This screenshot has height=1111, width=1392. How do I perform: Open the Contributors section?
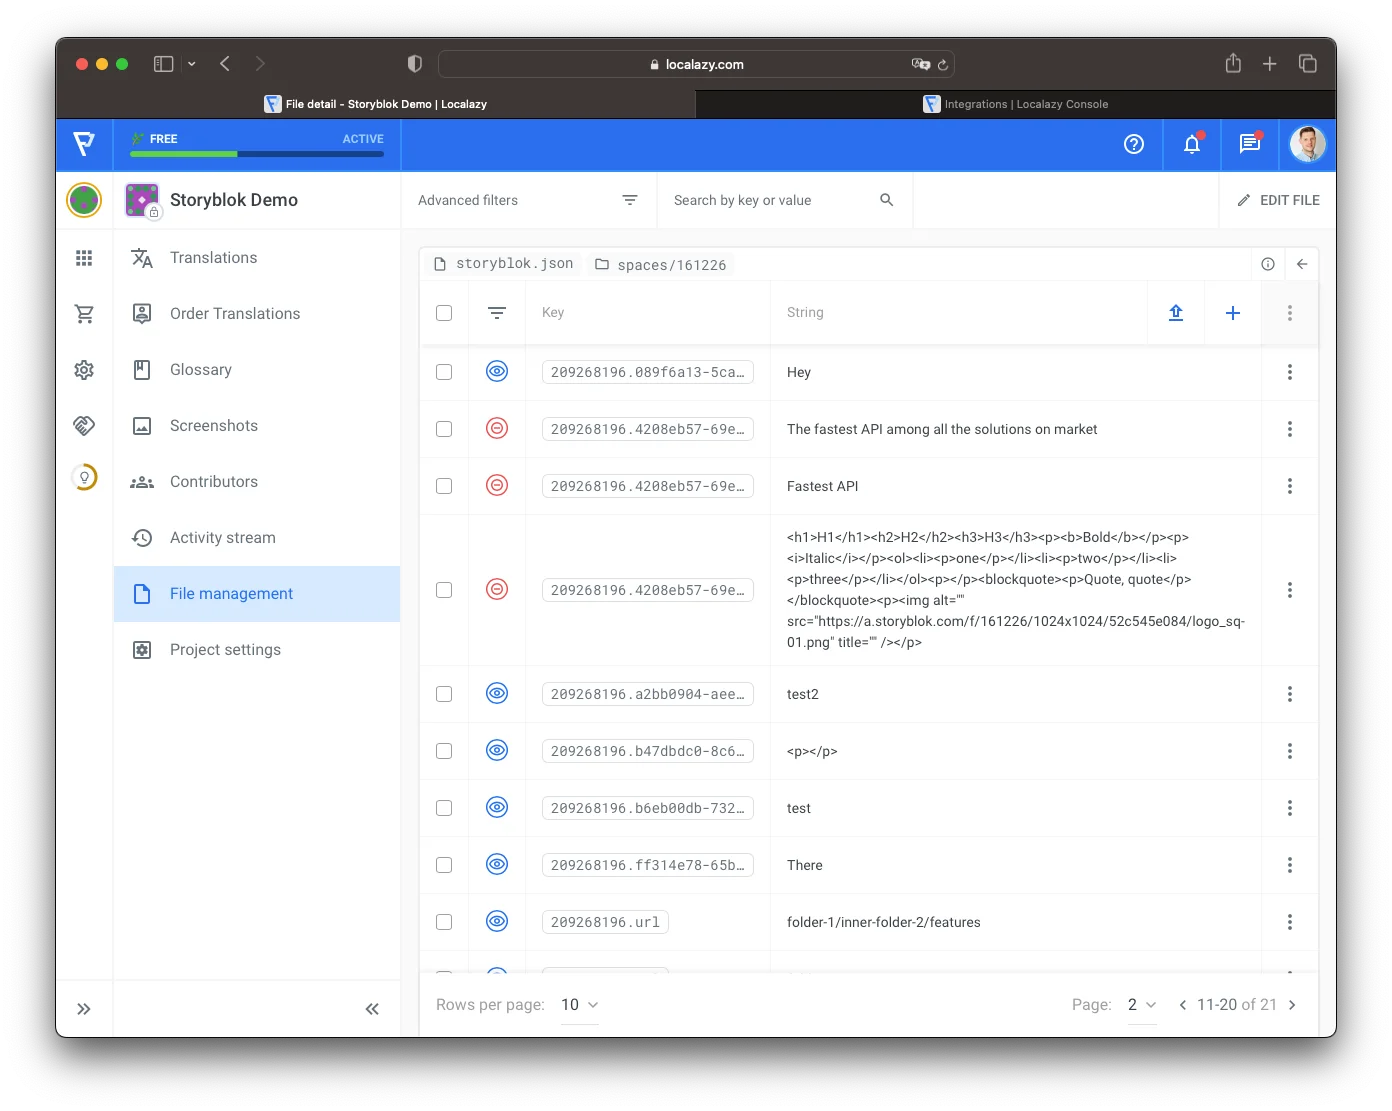point(257,482)
